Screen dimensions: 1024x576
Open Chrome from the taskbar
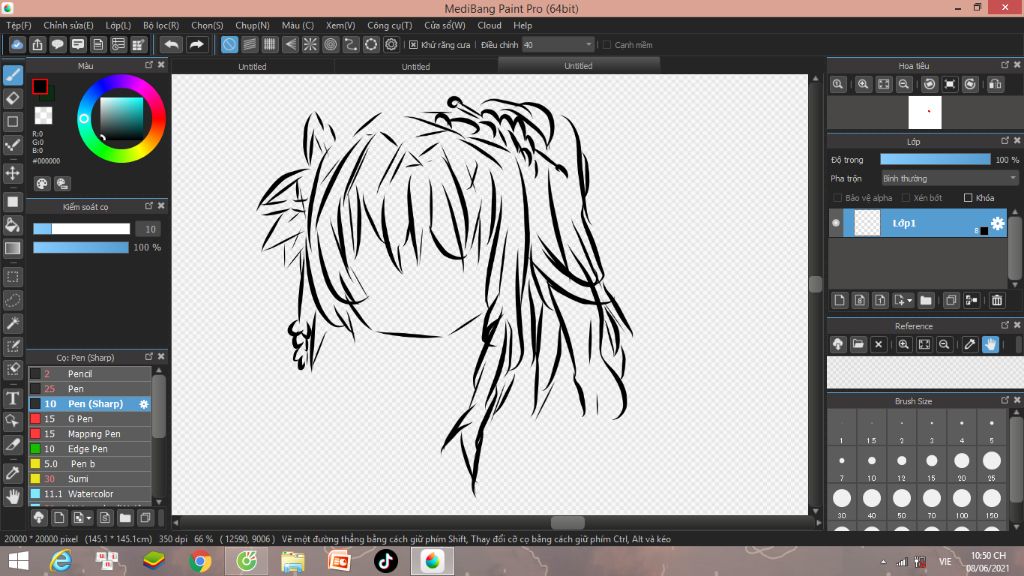click(200, 561)
